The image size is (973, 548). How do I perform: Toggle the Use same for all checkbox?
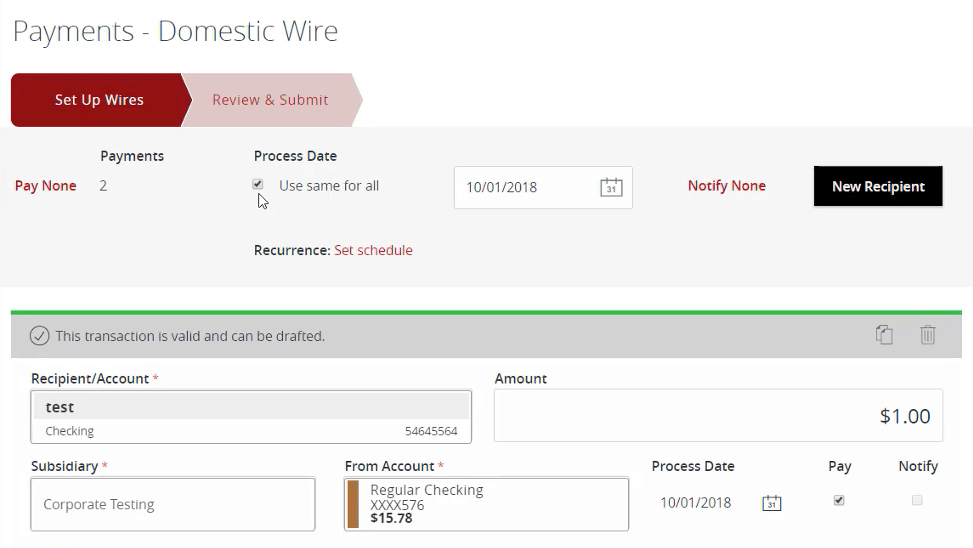pos(258,185)
